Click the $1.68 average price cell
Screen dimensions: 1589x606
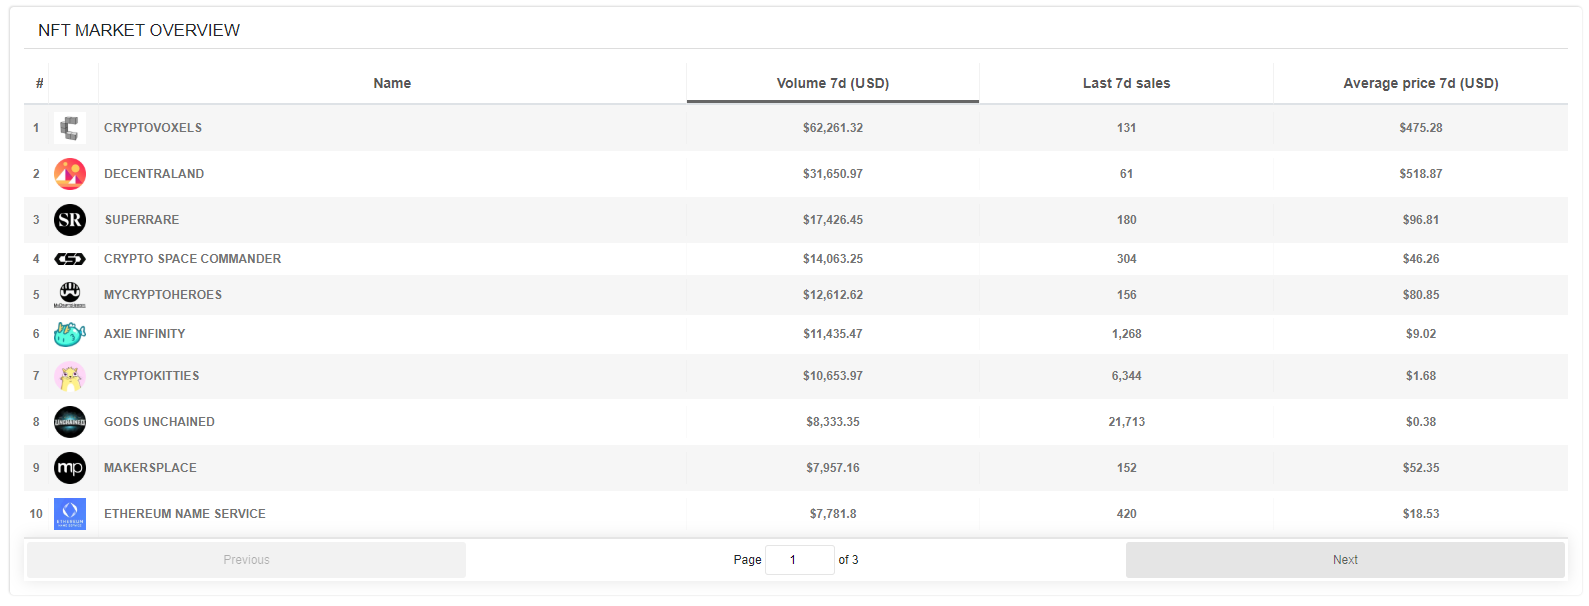coord(1421,376)
